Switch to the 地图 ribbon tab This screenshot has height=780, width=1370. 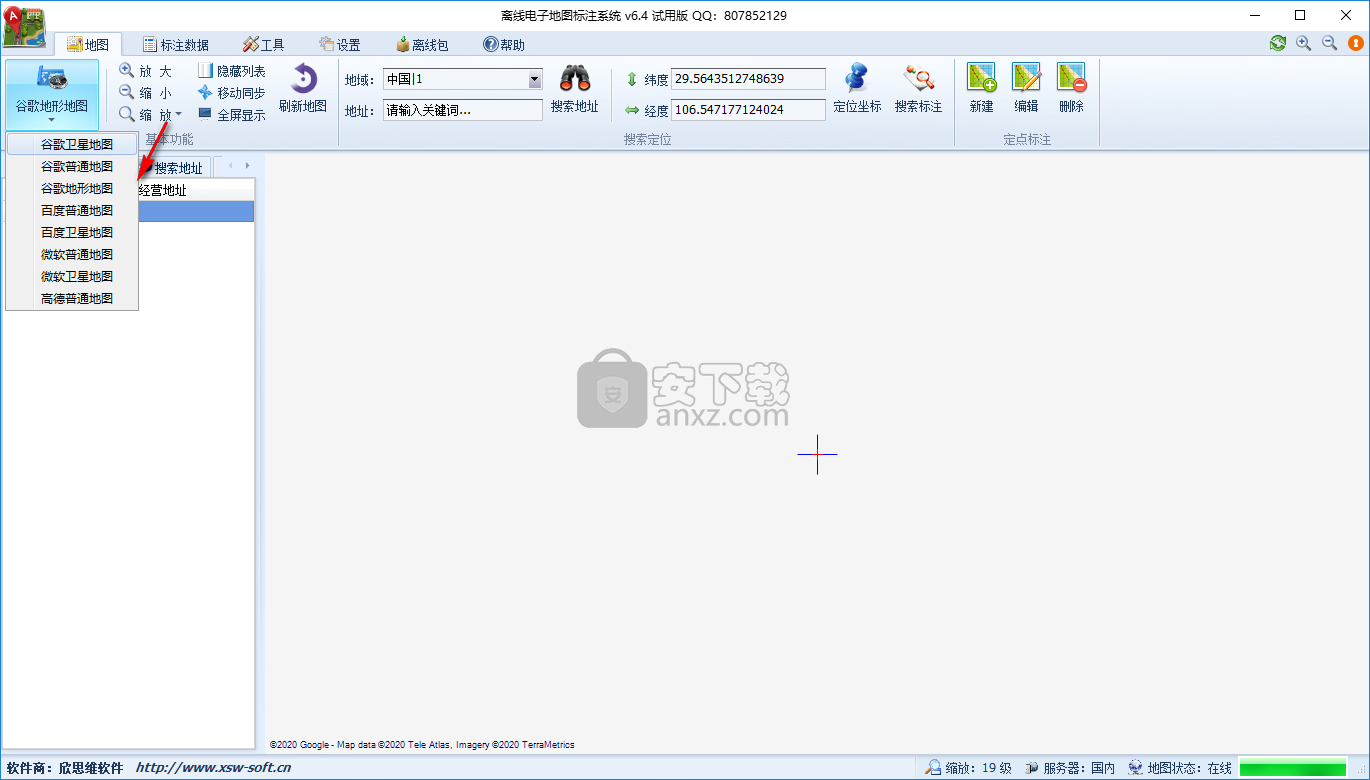[x=88, y=44]
